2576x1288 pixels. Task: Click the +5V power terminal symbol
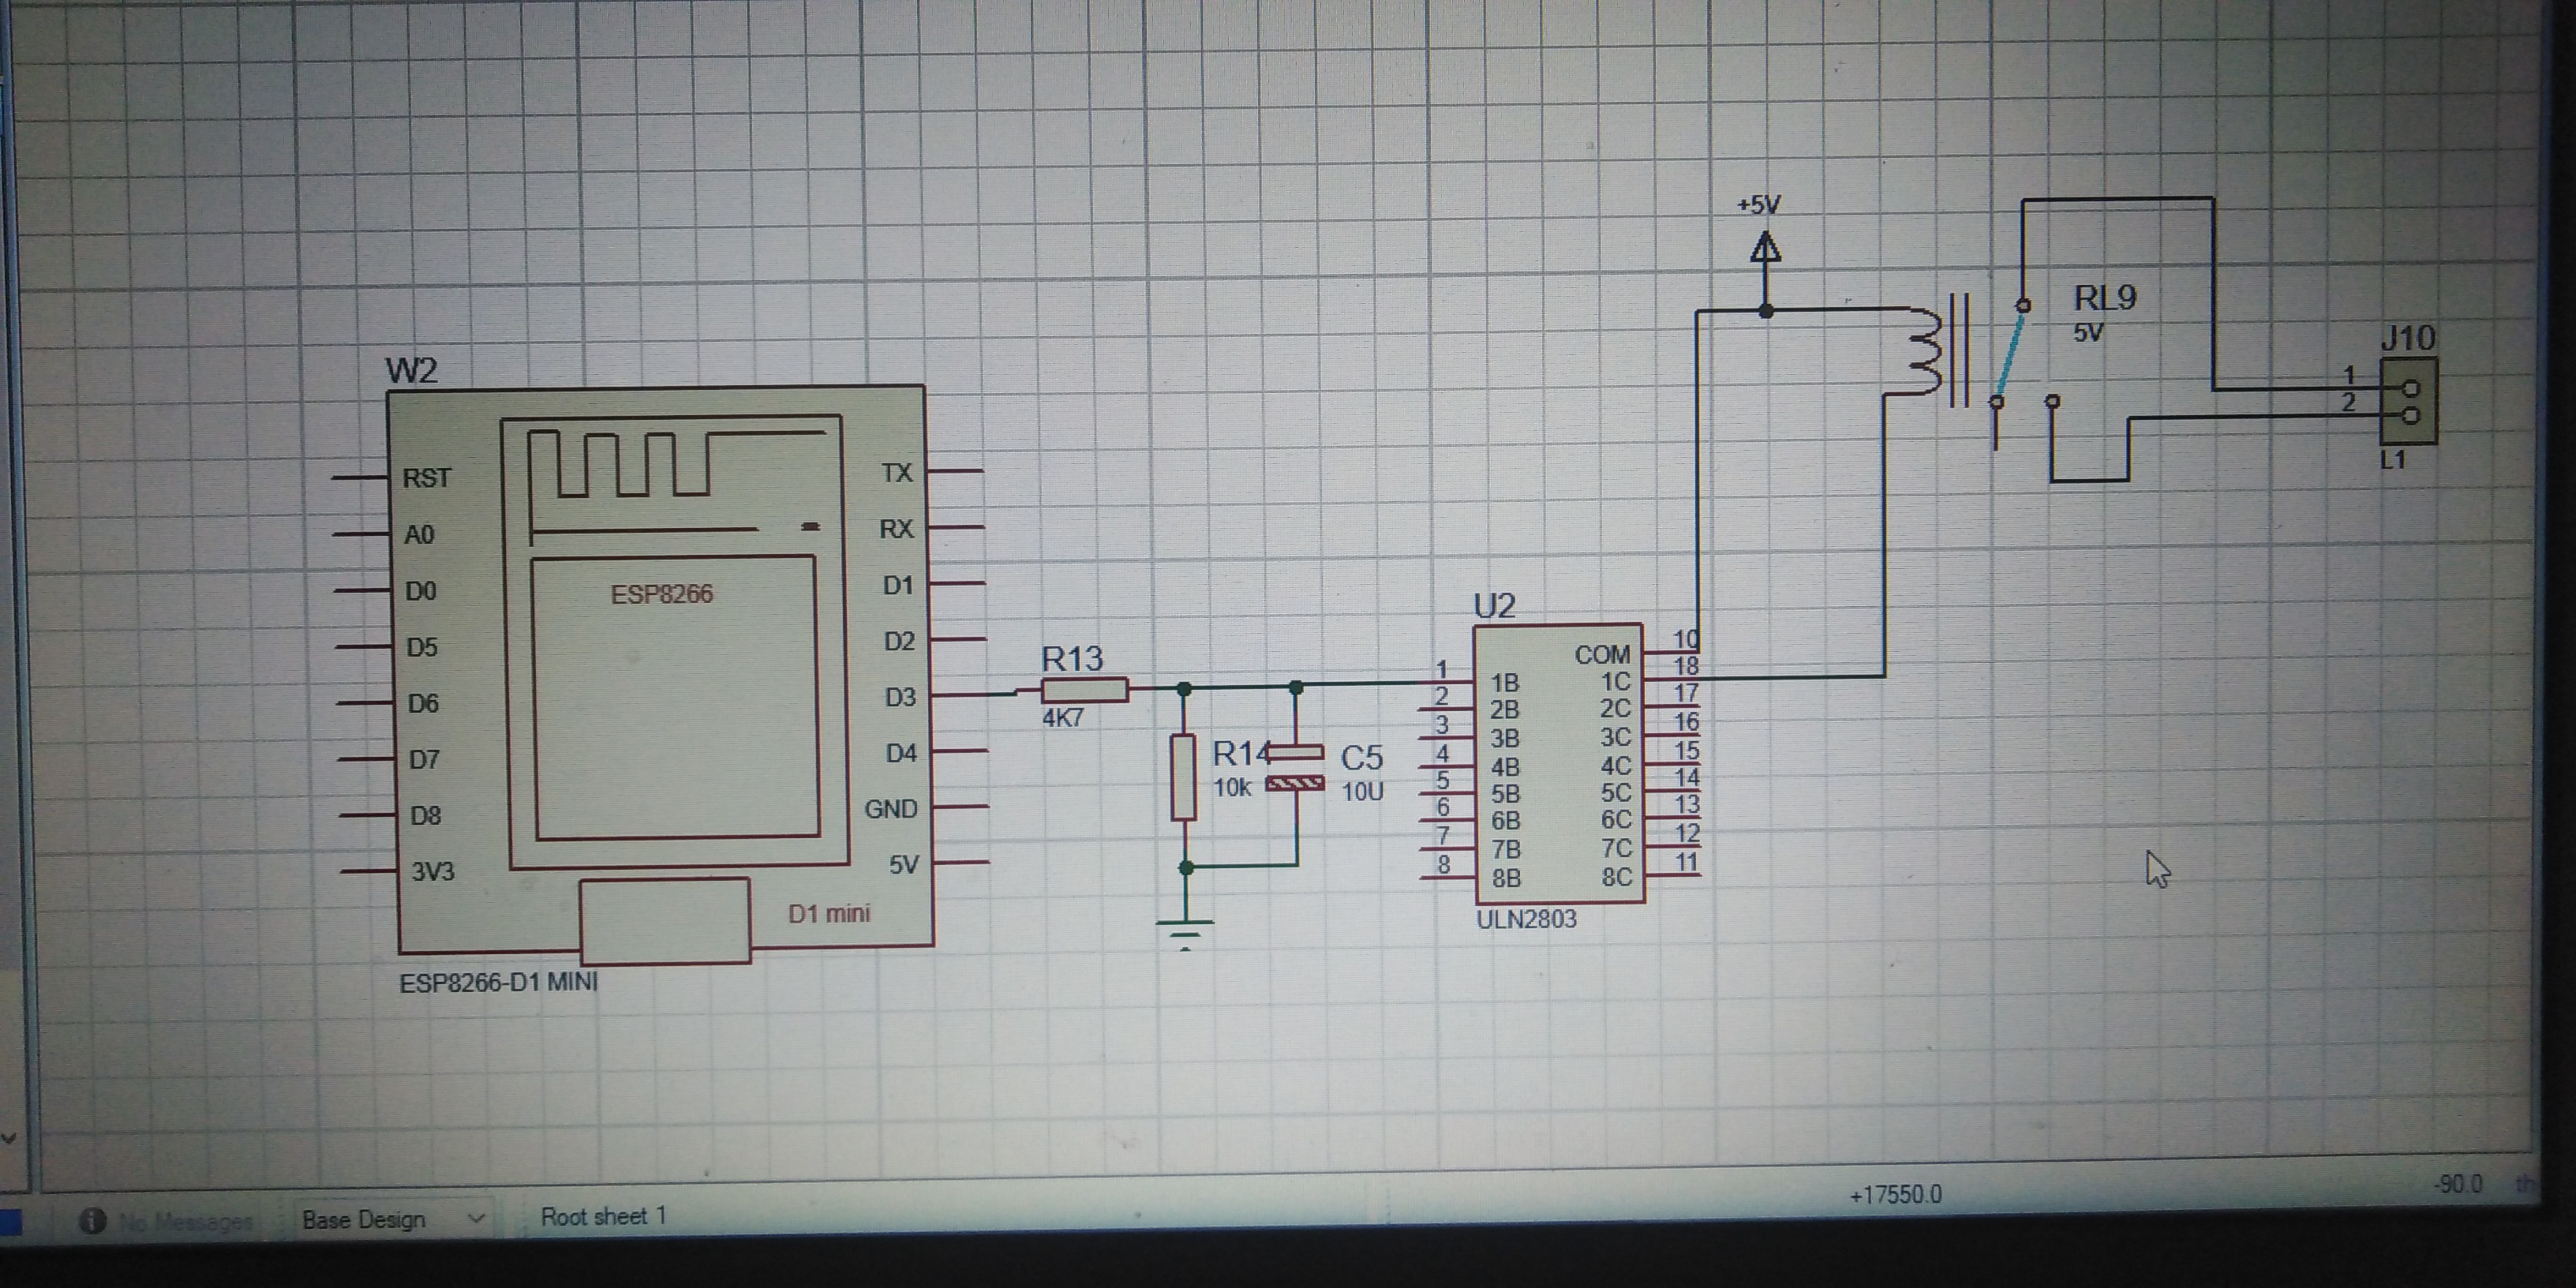(1766, 247)
